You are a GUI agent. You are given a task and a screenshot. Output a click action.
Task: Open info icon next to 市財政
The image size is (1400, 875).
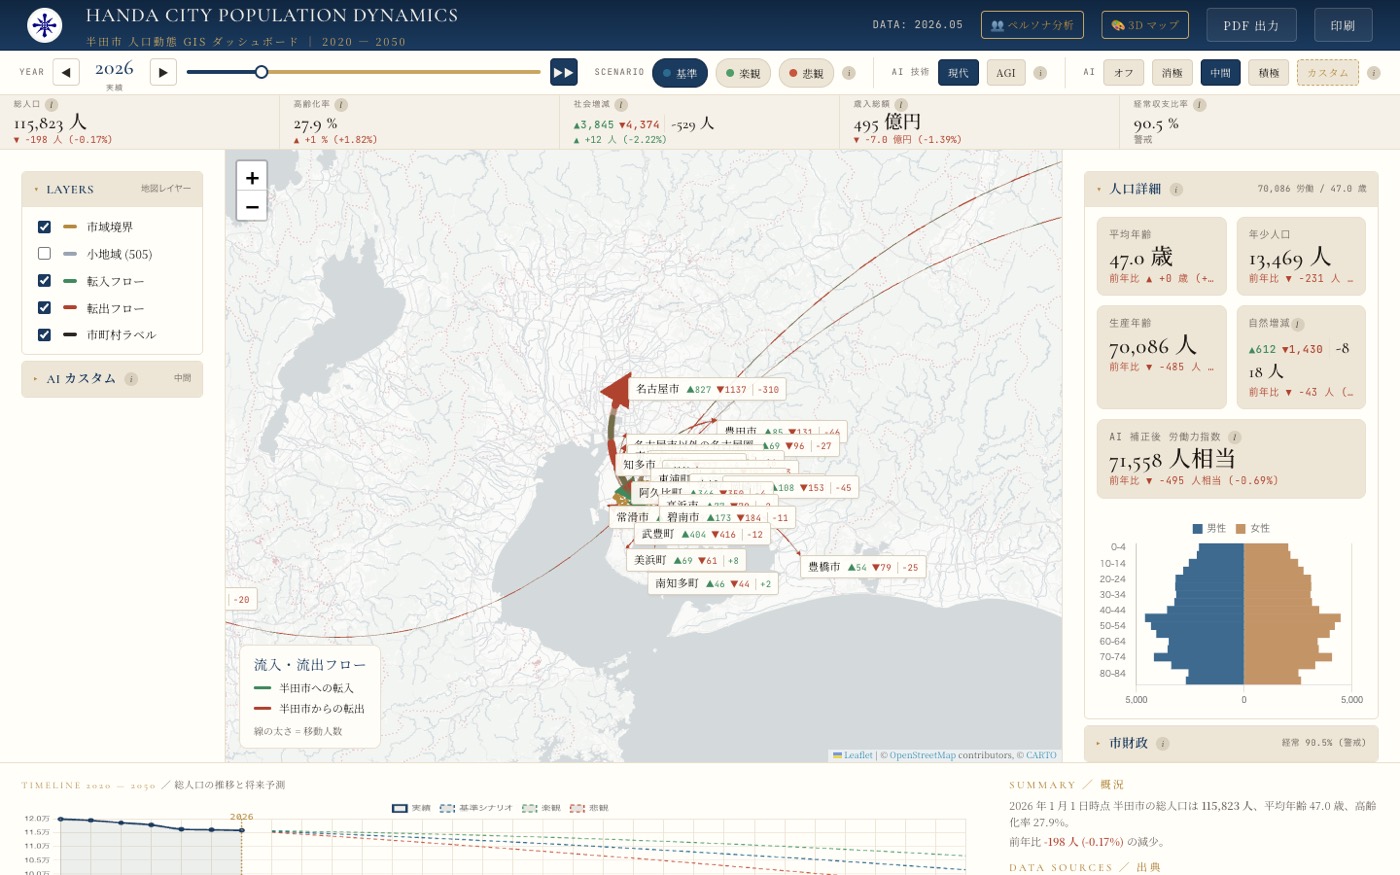click(1163, 743)
